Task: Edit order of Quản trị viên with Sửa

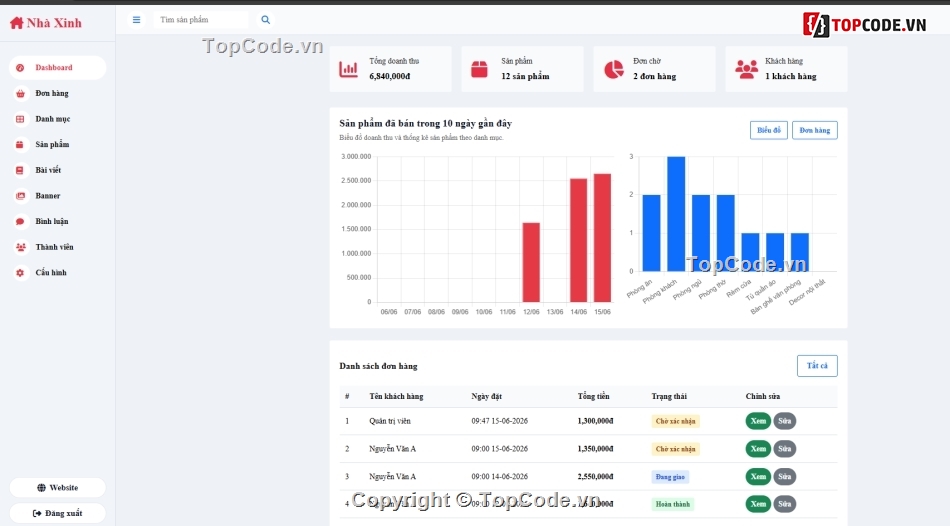Action: pyautogui.click(x=785, y=421)
